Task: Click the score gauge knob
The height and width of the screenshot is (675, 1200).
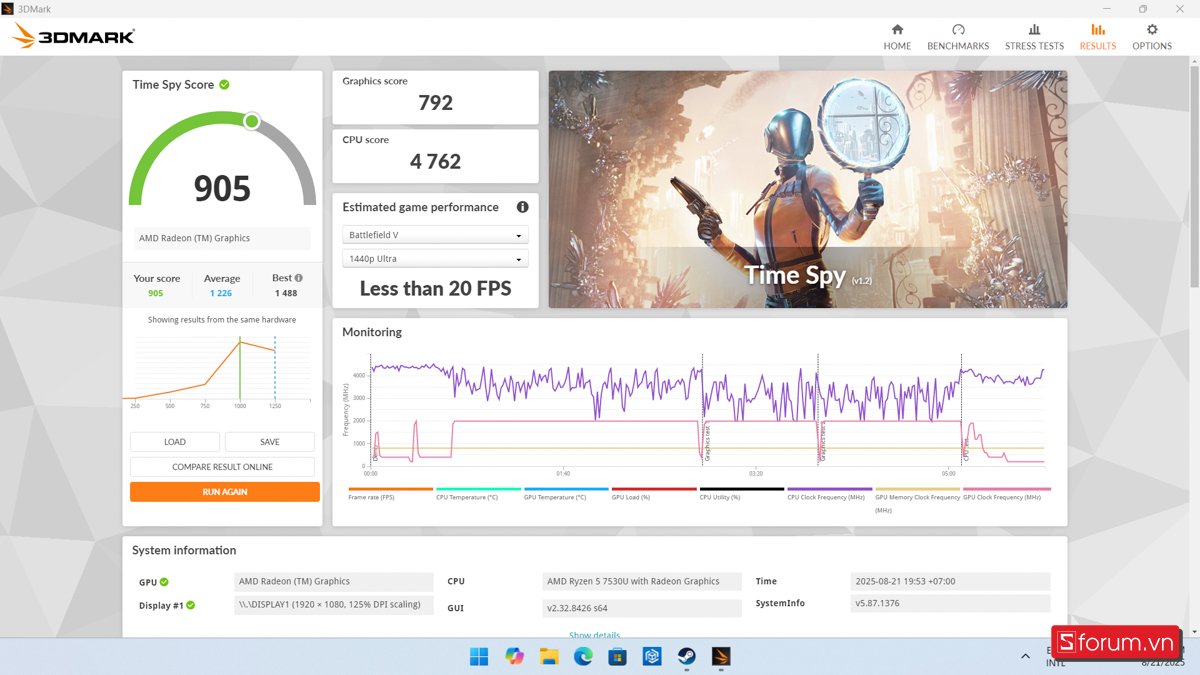Action: tap(252, 121)
